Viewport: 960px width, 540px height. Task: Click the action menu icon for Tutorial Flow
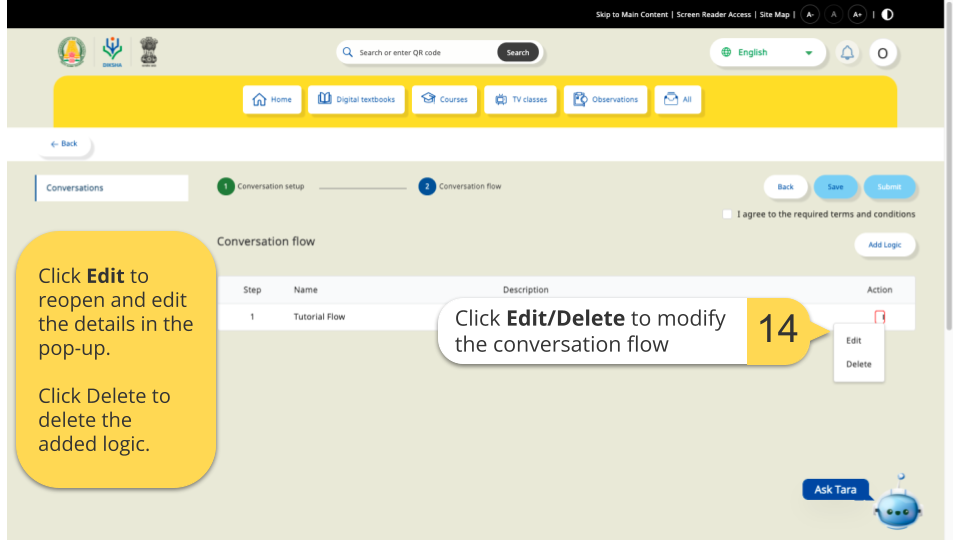pos(880,317)
